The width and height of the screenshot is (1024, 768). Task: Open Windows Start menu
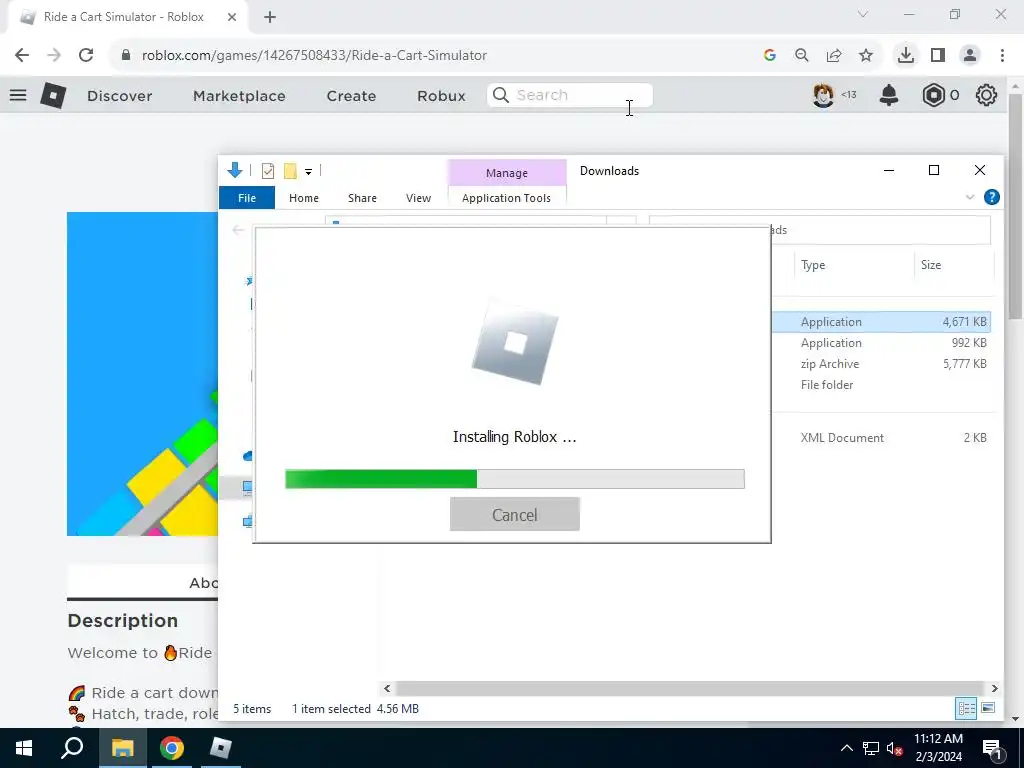(x=24, y=748)
